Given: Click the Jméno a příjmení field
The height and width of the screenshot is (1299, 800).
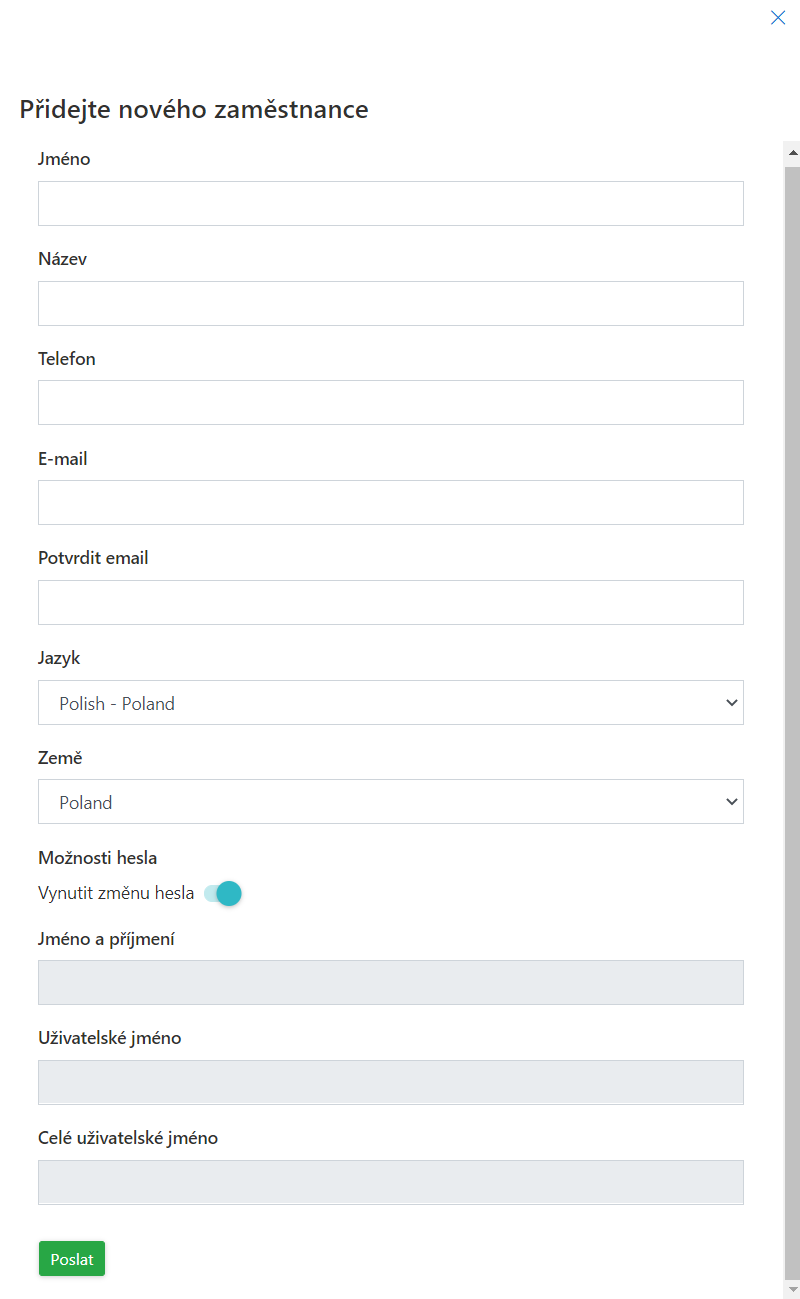Looking at the screenshot, I should point(390,982).
